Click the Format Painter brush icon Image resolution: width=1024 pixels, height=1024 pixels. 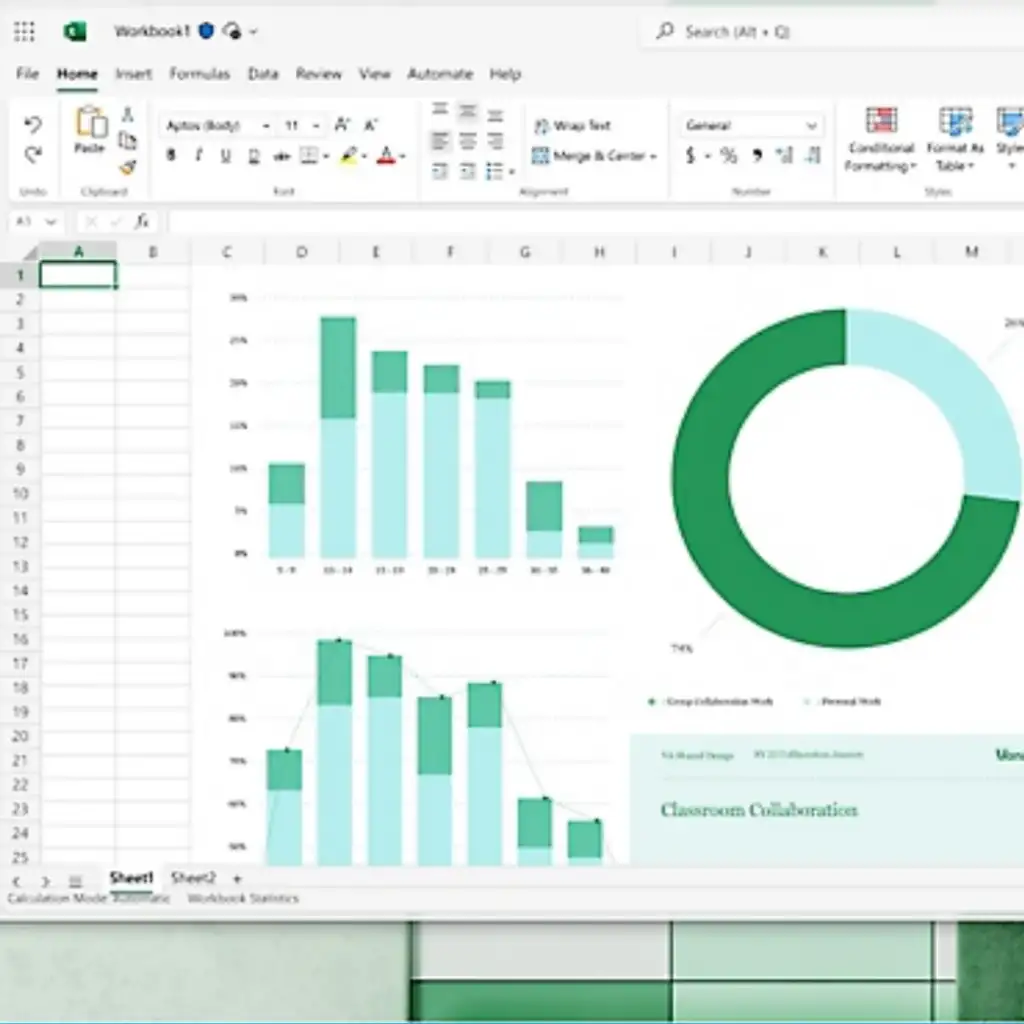pyautogui.click(x=127, y=167)
